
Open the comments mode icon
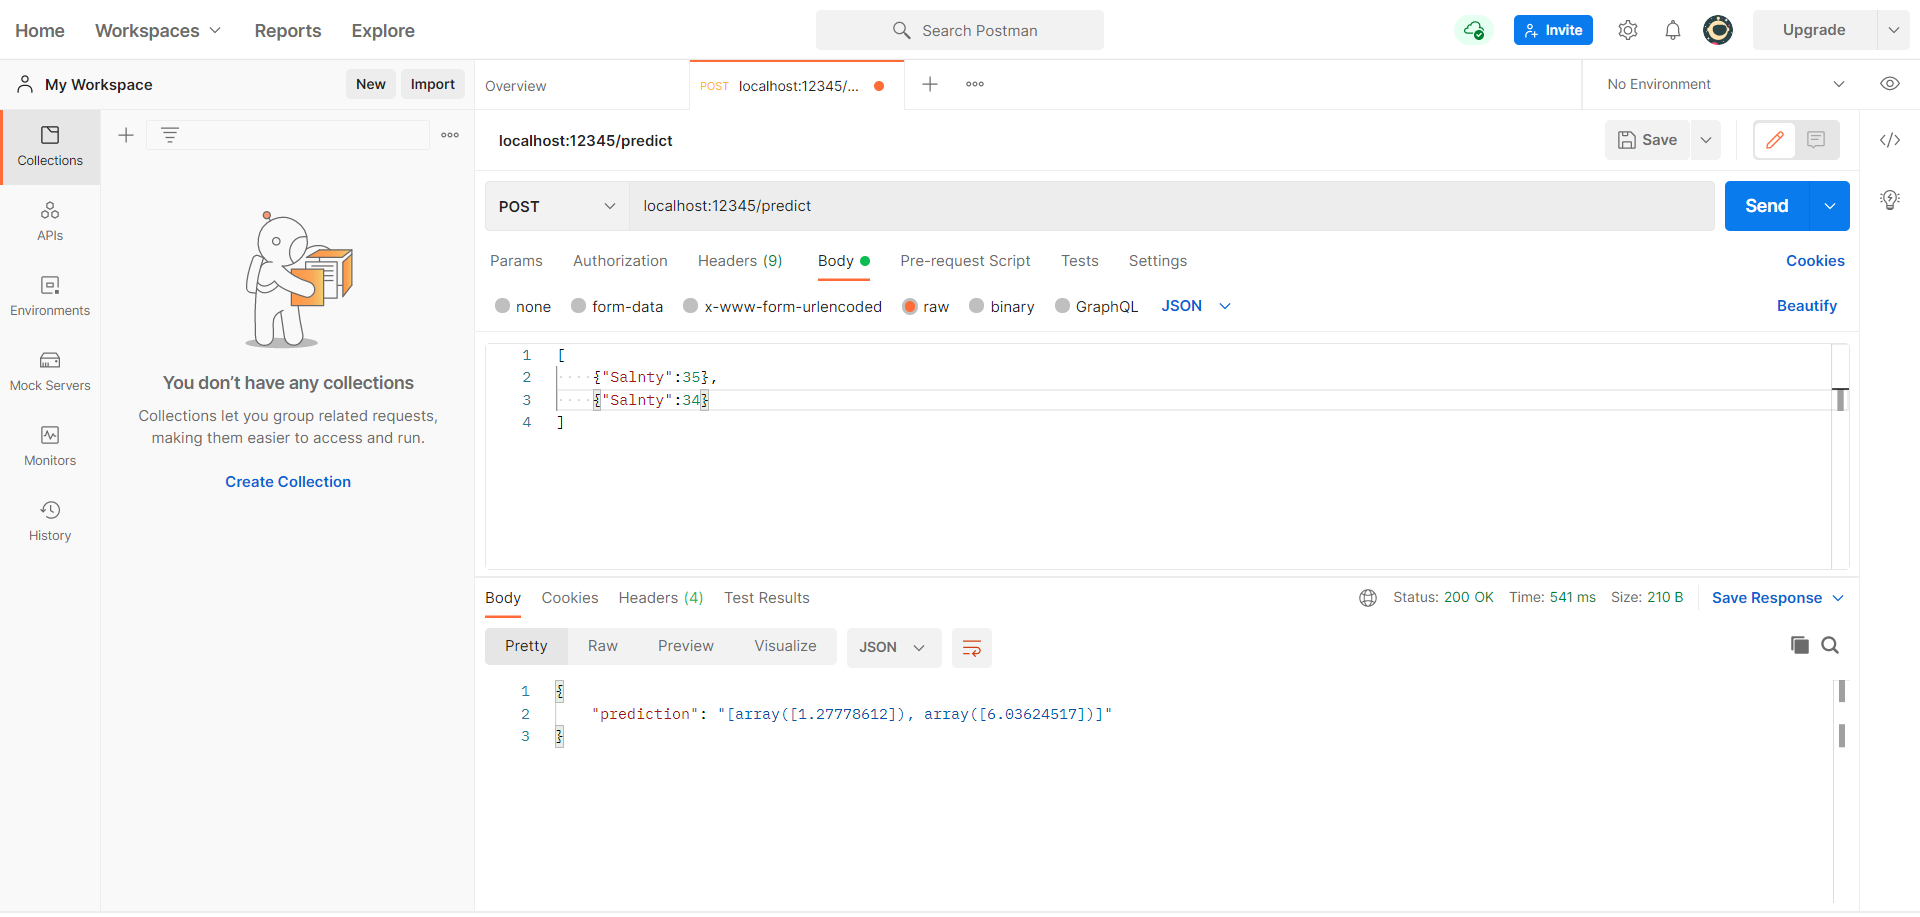click(1816, 140)
